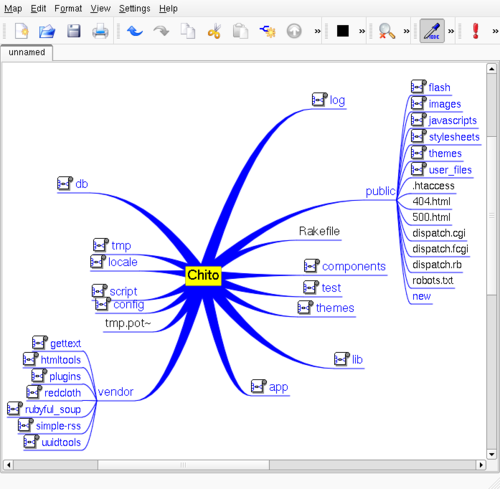The height and width of the screenshot is (489, 500).
Task: Open the find magnifier tool
Action: tap(387, 31)
